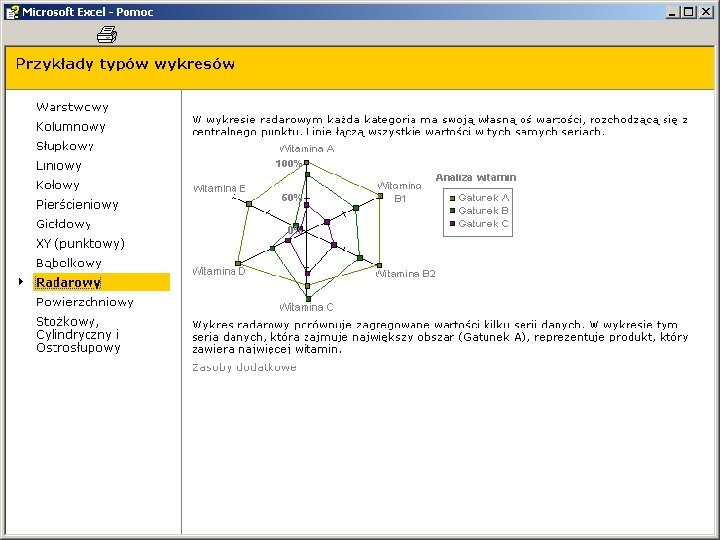Expand the Zasoby dodatkowe section
The image size is (720, 540).
click(244, 367)
